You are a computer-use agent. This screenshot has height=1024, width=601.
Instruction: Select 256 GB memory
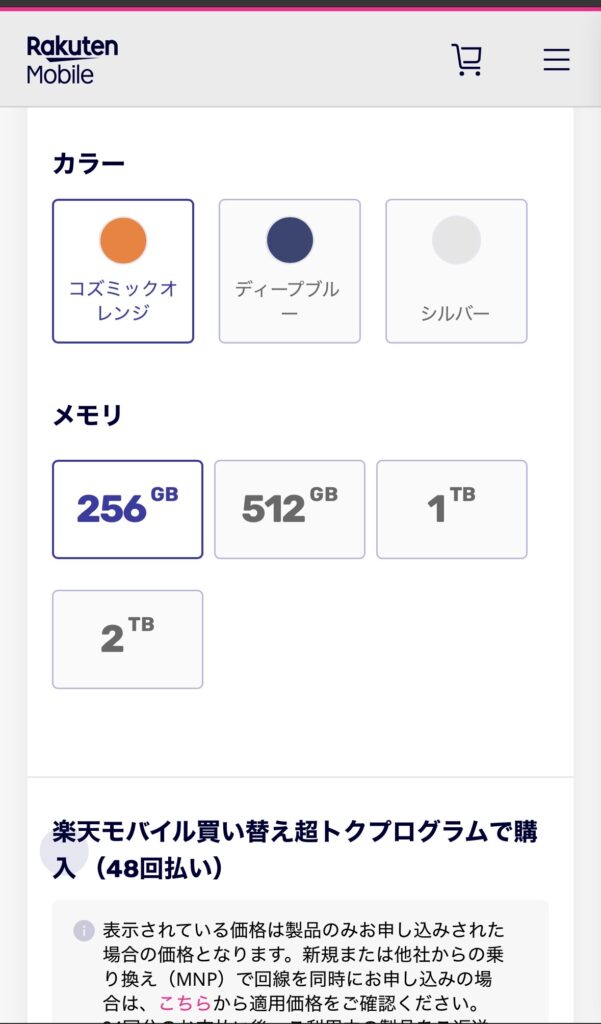(127, 509)
